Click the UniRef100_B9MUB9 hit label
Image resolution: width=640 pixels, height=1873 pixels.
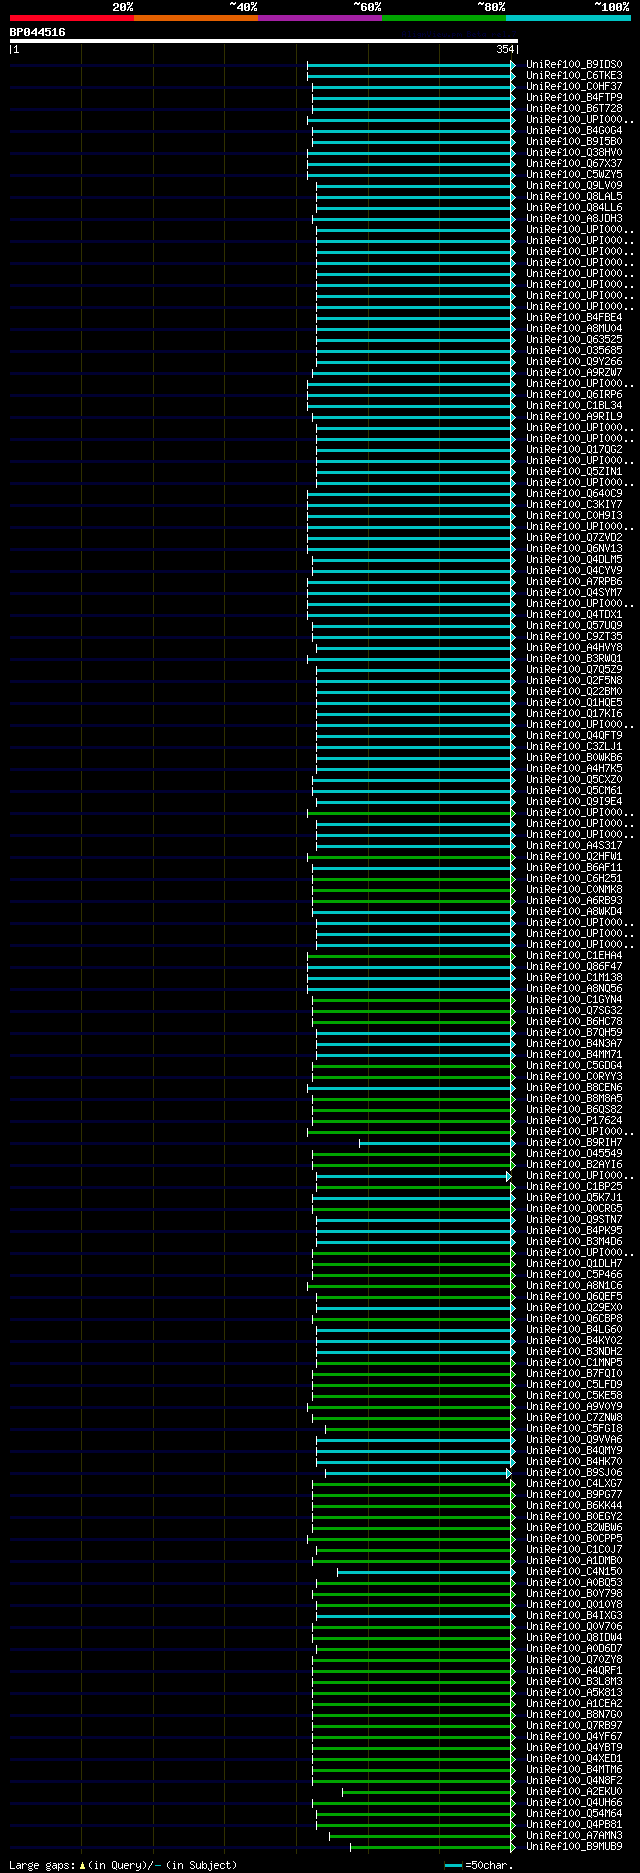[574, 1847]
